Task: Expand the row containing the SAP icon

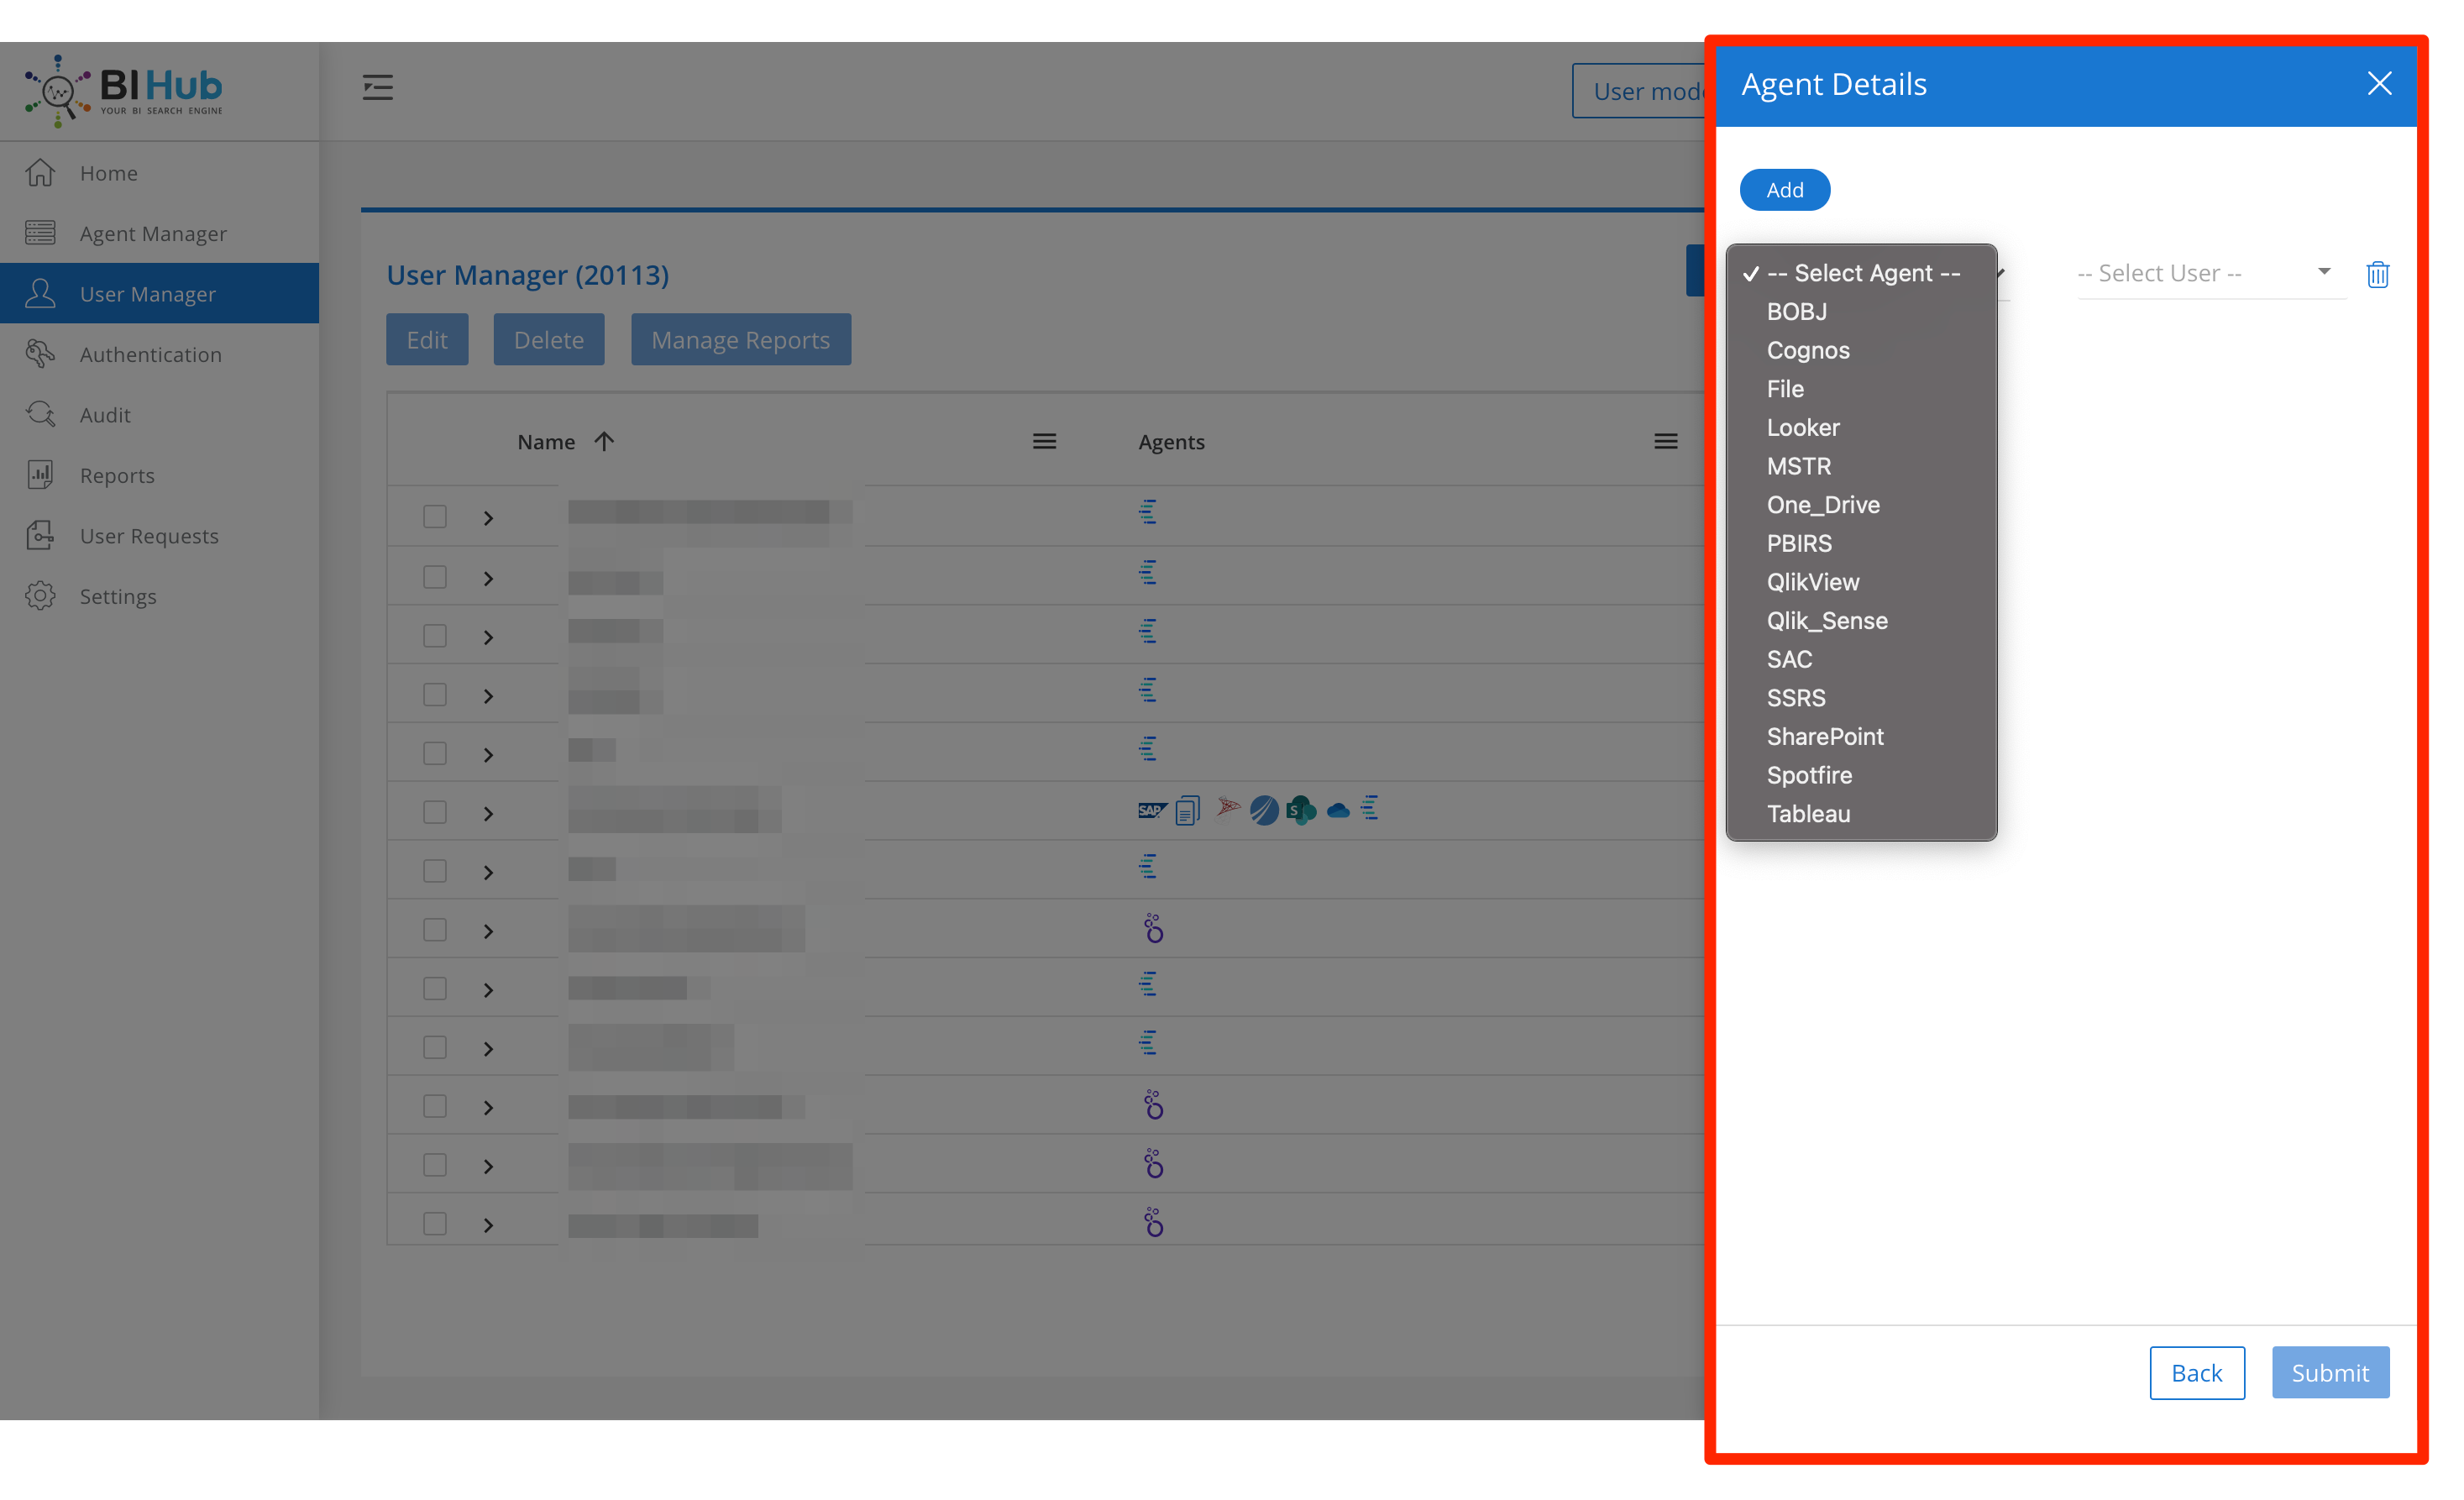Action: (488, 814)
